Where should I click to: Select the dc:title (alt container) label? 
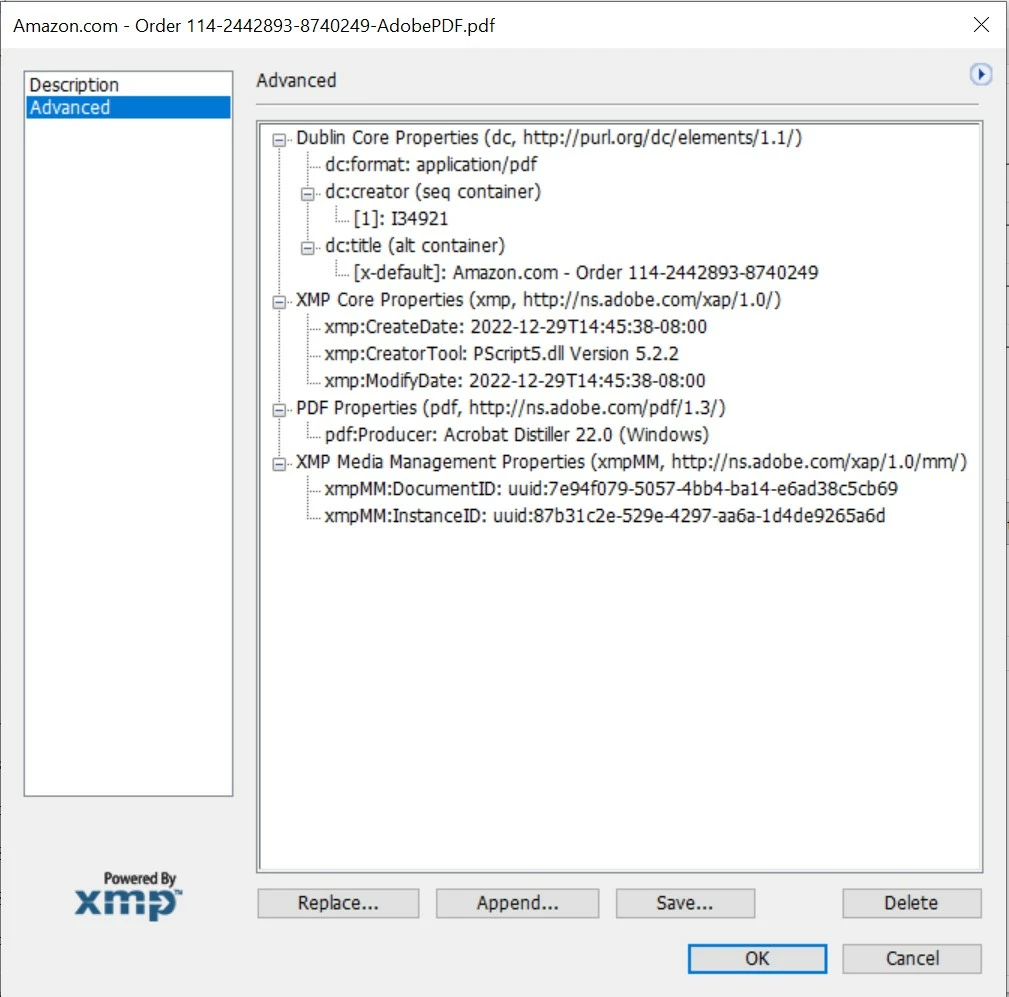pos(414,246)
